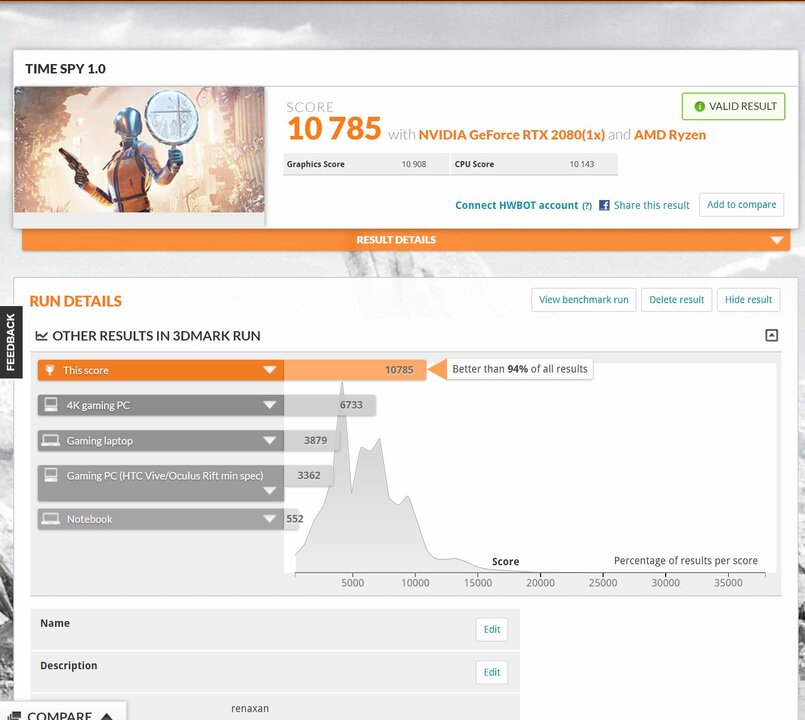The width and height of the screenshot is (805, 720).
Task: Click the desktop icon for 4K gaming PC
Action: (x=51, y=405)
